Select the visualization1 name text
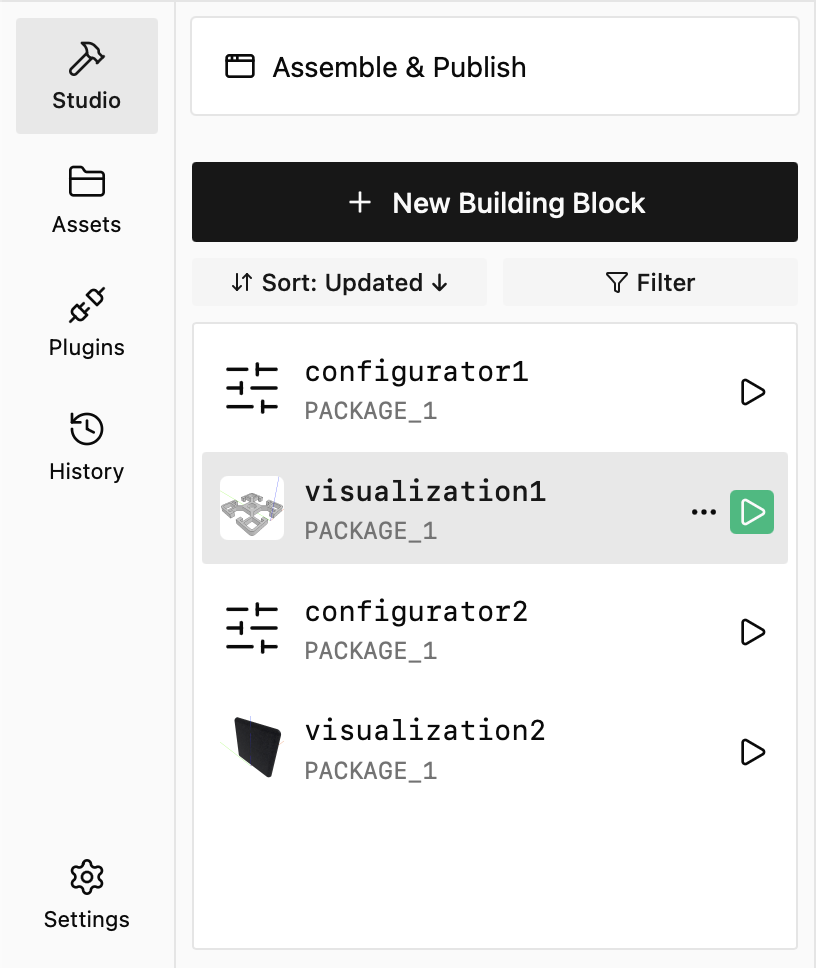The width and height of the screenshot is (816, 968). click(425, 492)
